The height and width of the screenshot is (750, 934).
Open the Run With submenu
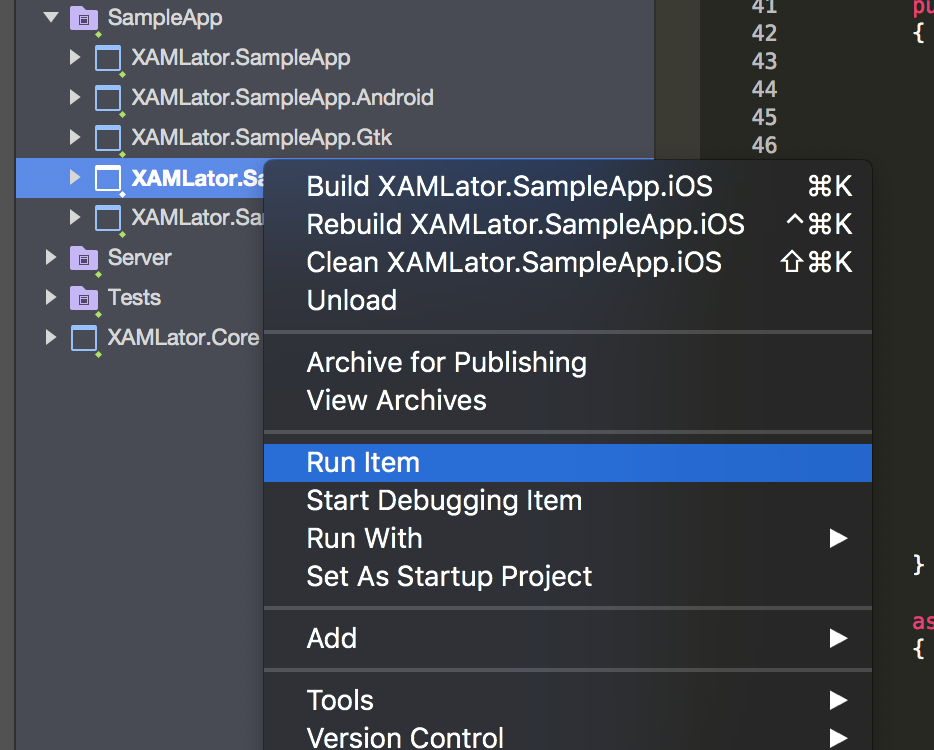pos(364,539)
